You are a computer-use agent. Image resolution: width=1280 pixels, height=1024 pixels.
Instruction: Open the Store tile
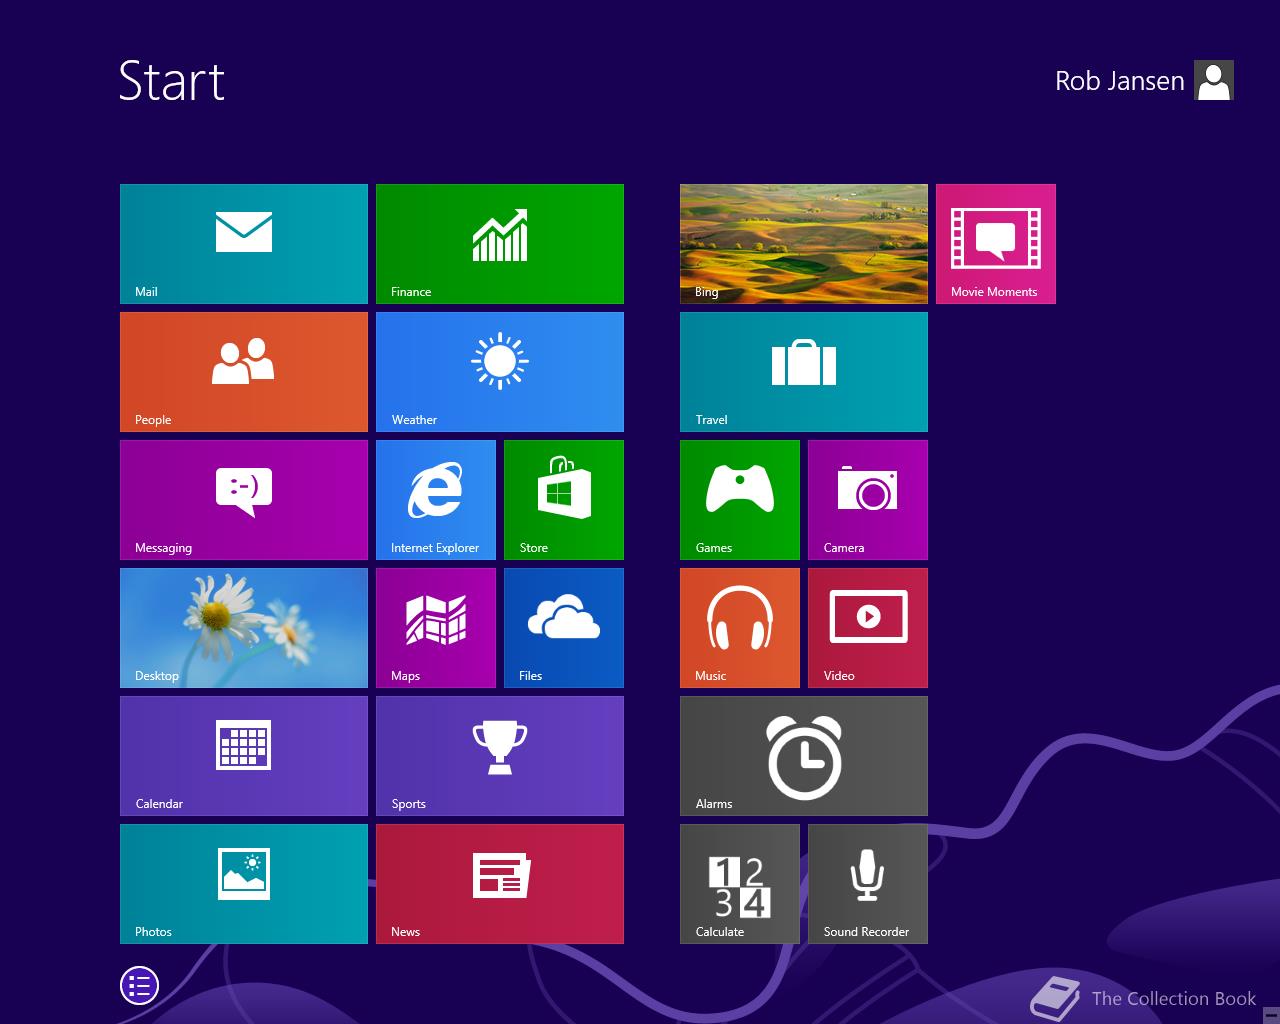point(564,500)
